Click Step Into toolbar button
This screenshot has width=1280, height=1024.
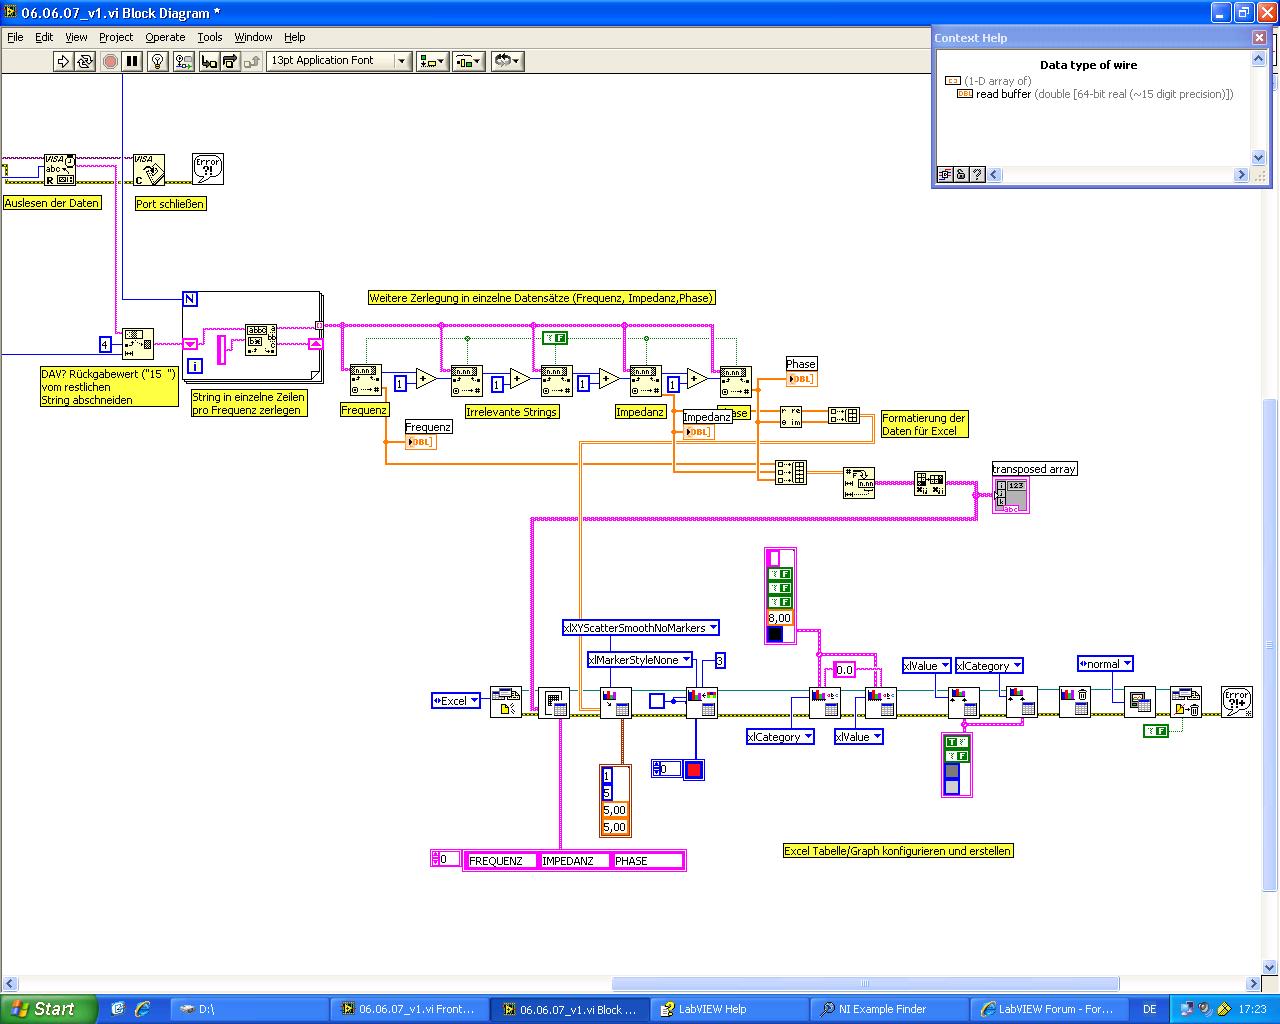209,61
